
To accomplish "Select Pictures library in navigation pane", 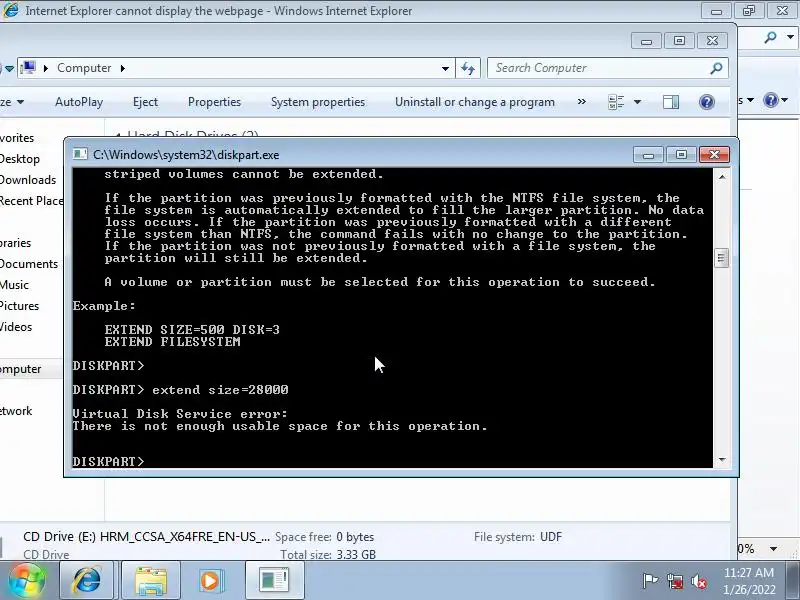I will 19,306.
